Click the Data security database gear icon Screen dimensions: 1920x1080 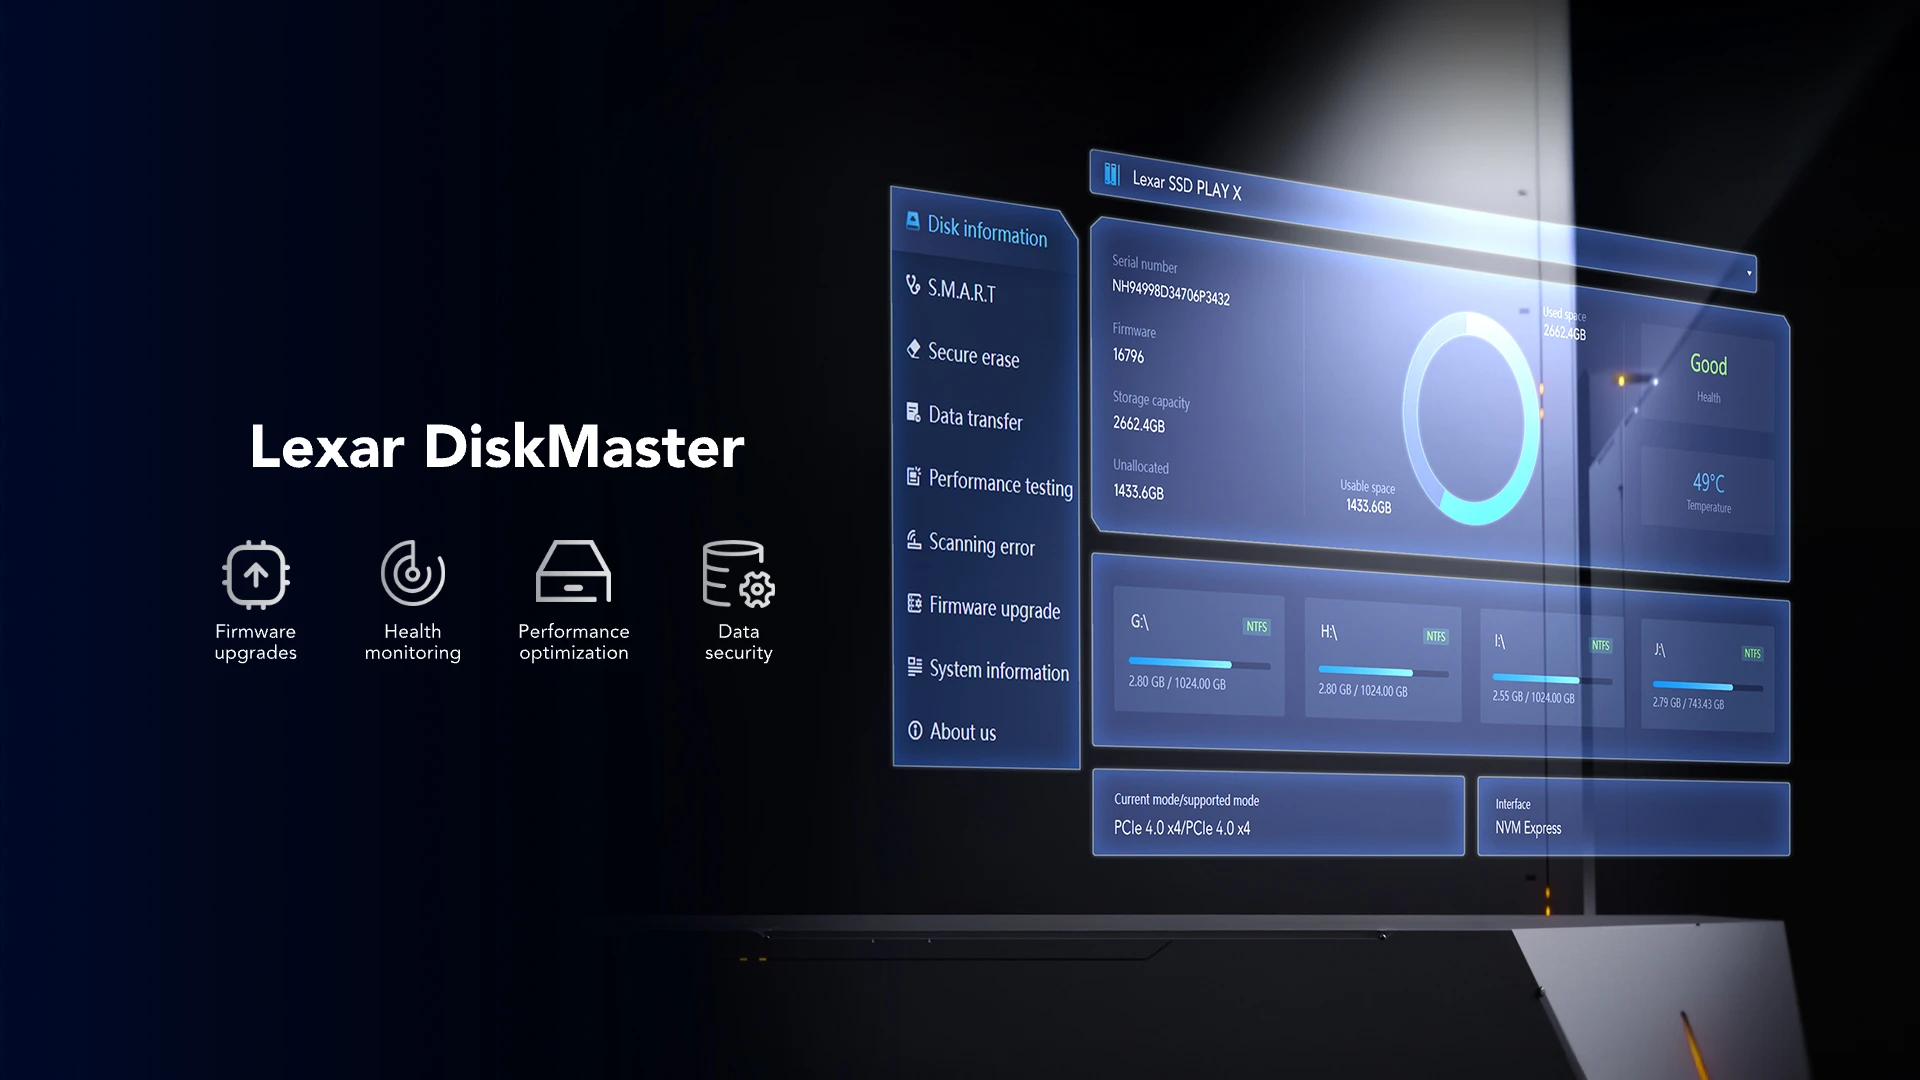[x=739, y=574]
